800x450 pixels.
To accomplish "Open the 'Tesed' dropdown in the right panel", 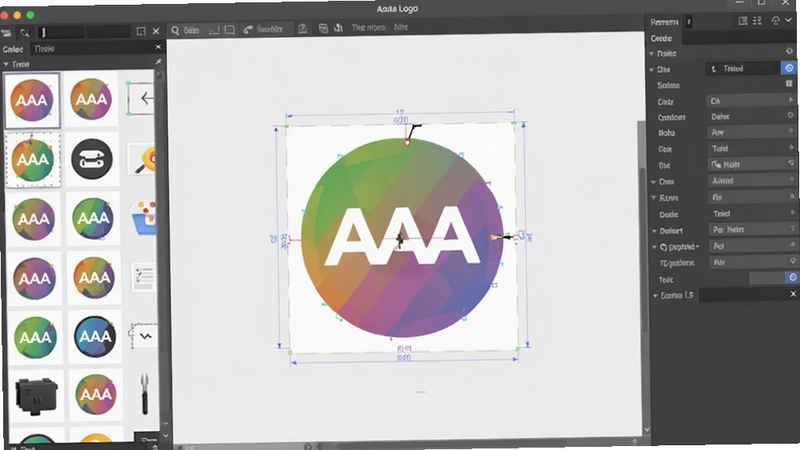I will (743, 68).
